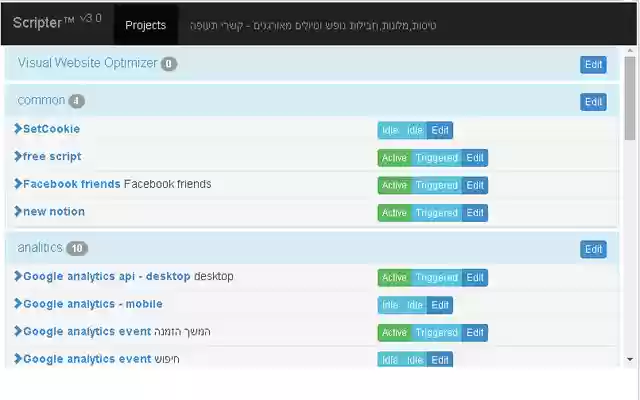Click the count badge on common
The height and width of the screenshot is (400, 640).
pos(76,101)
